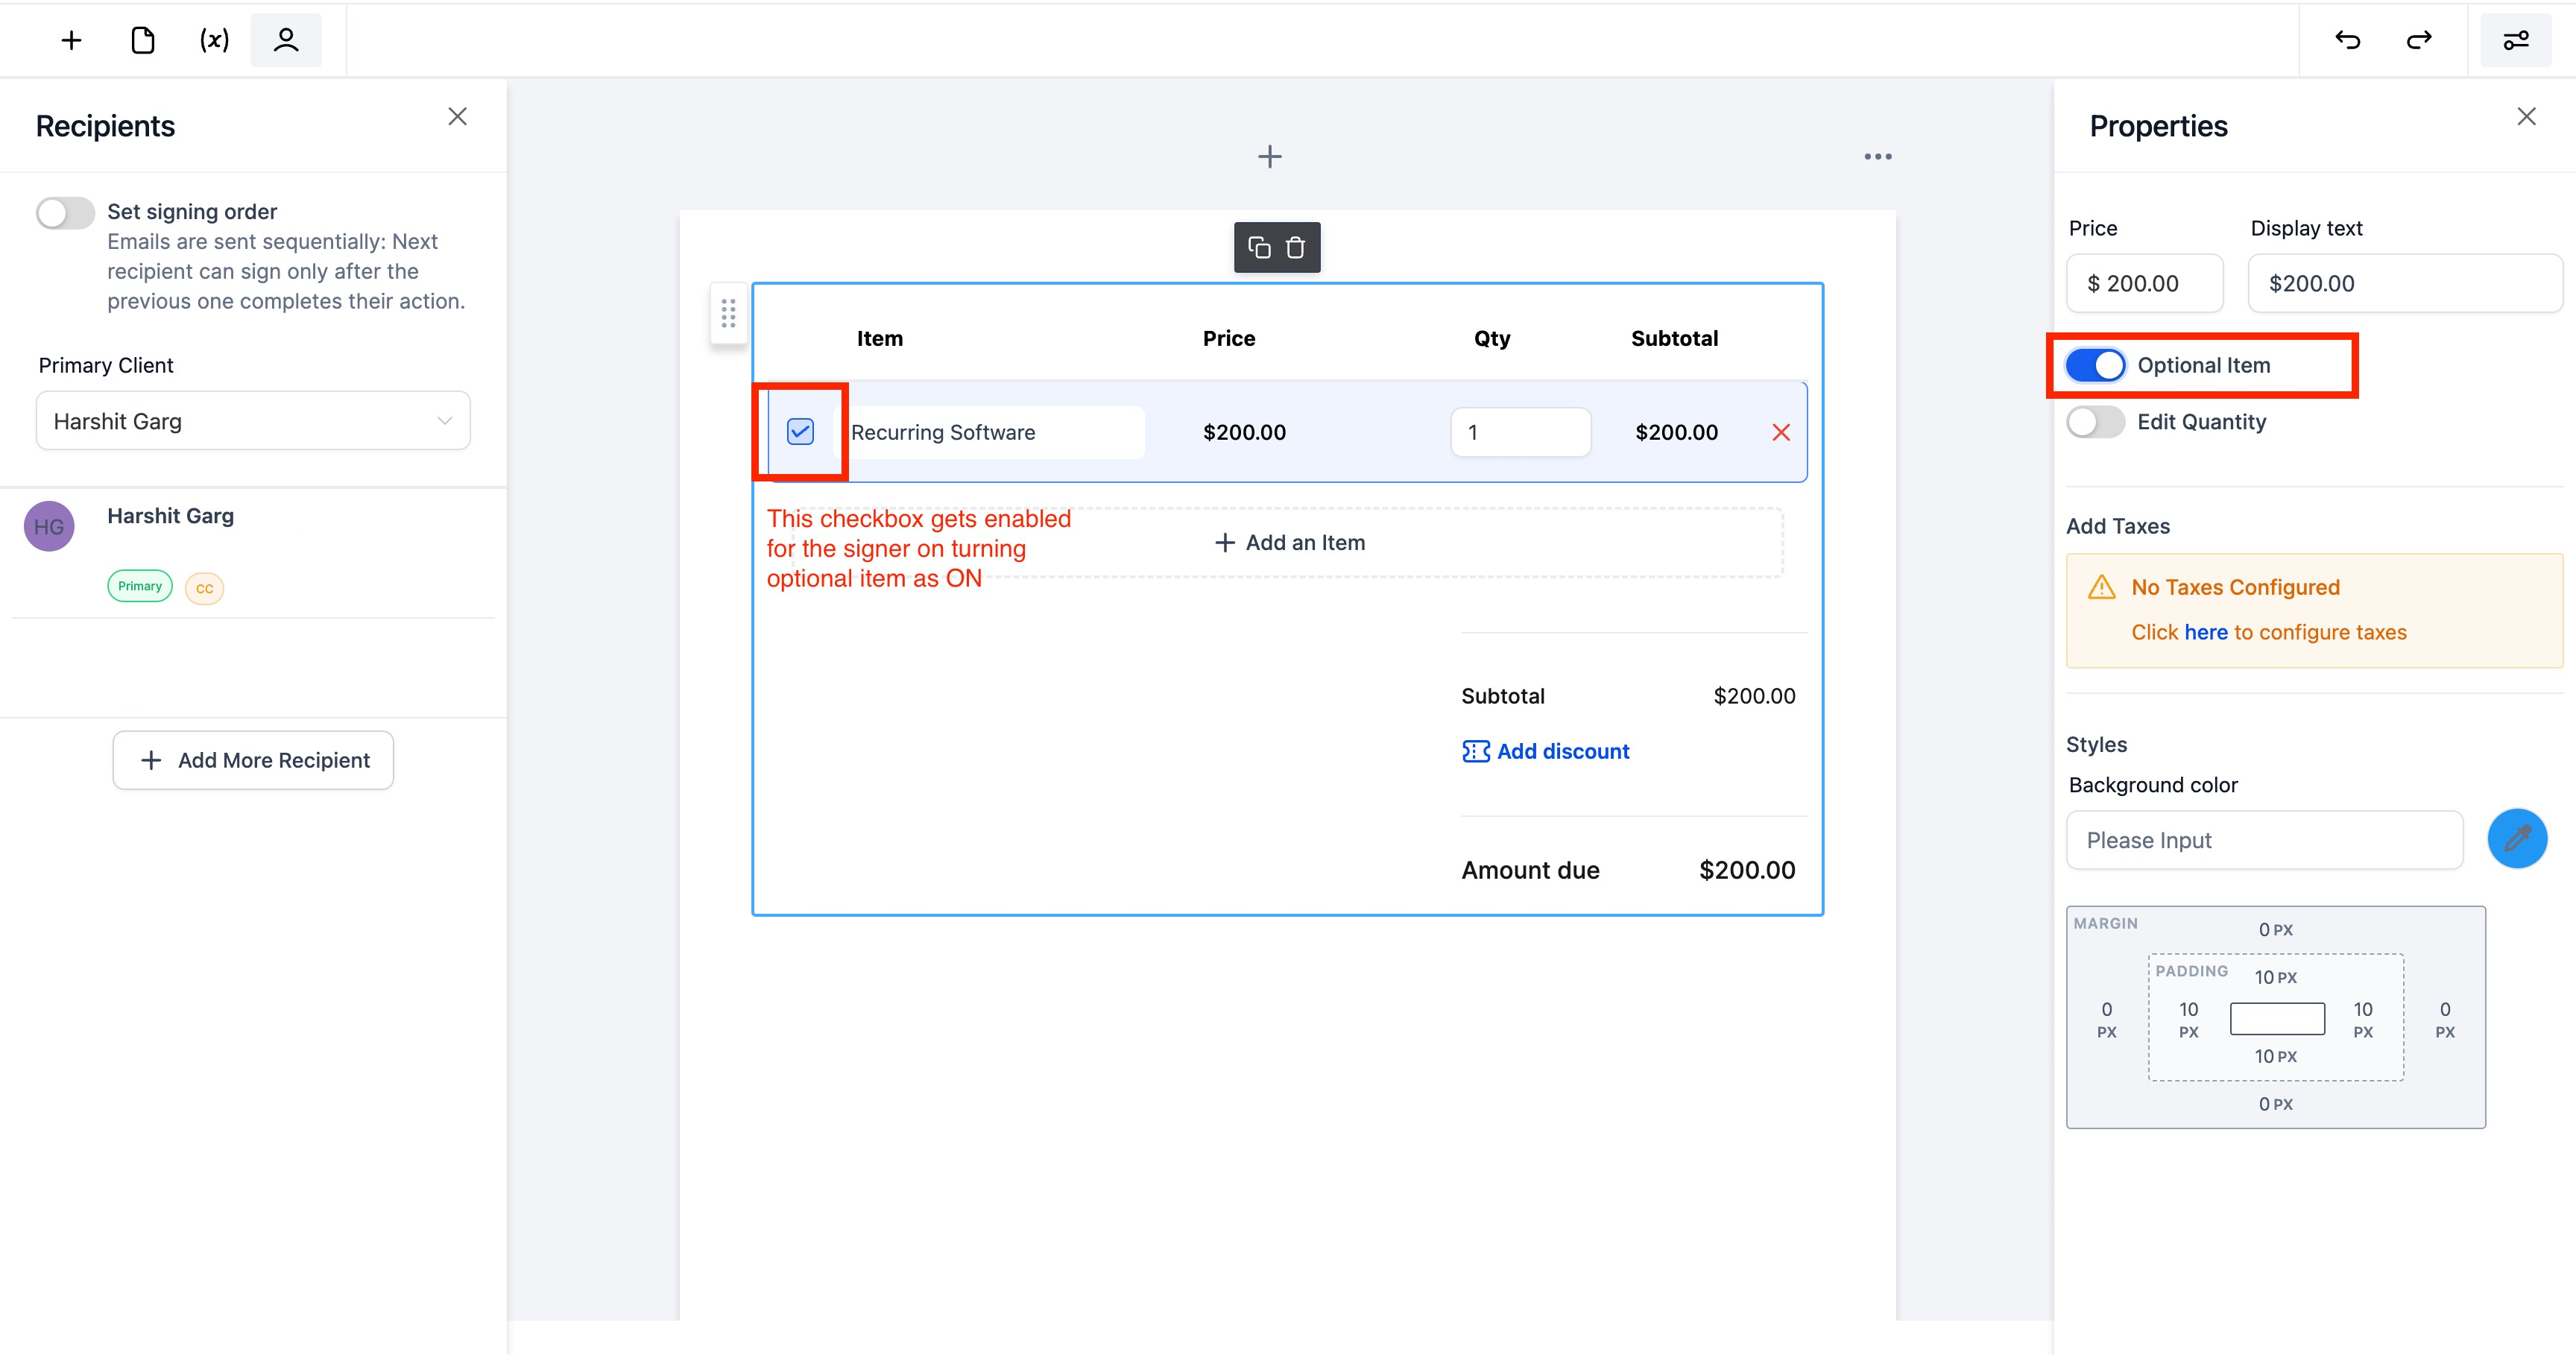Edit the Display text field
Screen dimensions: 2576x1355
click(x=2405, y=283)
